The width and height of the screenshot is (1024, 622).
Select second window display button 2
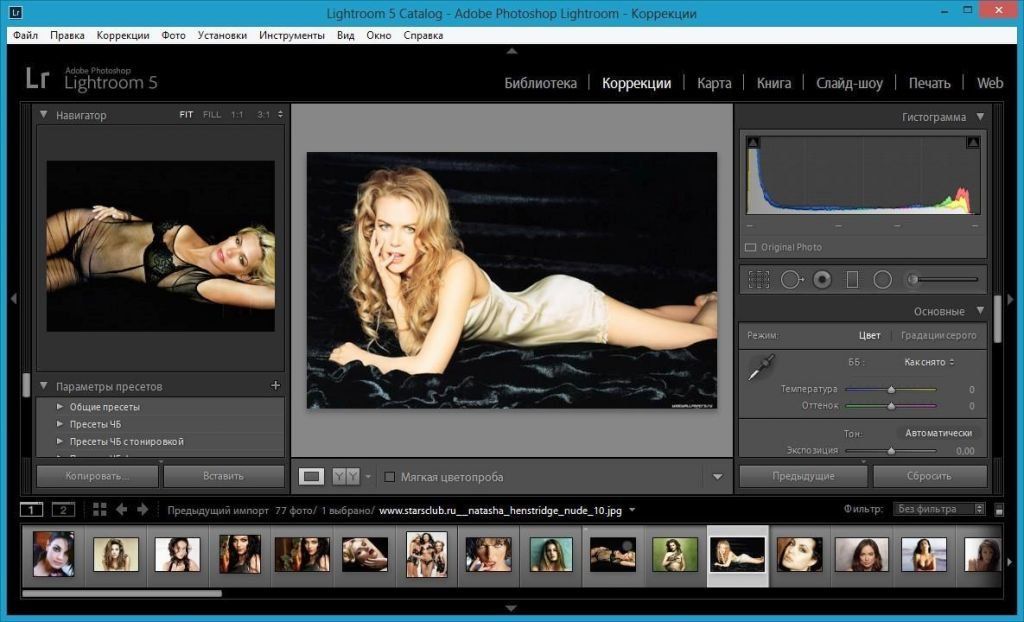point(63,510)
